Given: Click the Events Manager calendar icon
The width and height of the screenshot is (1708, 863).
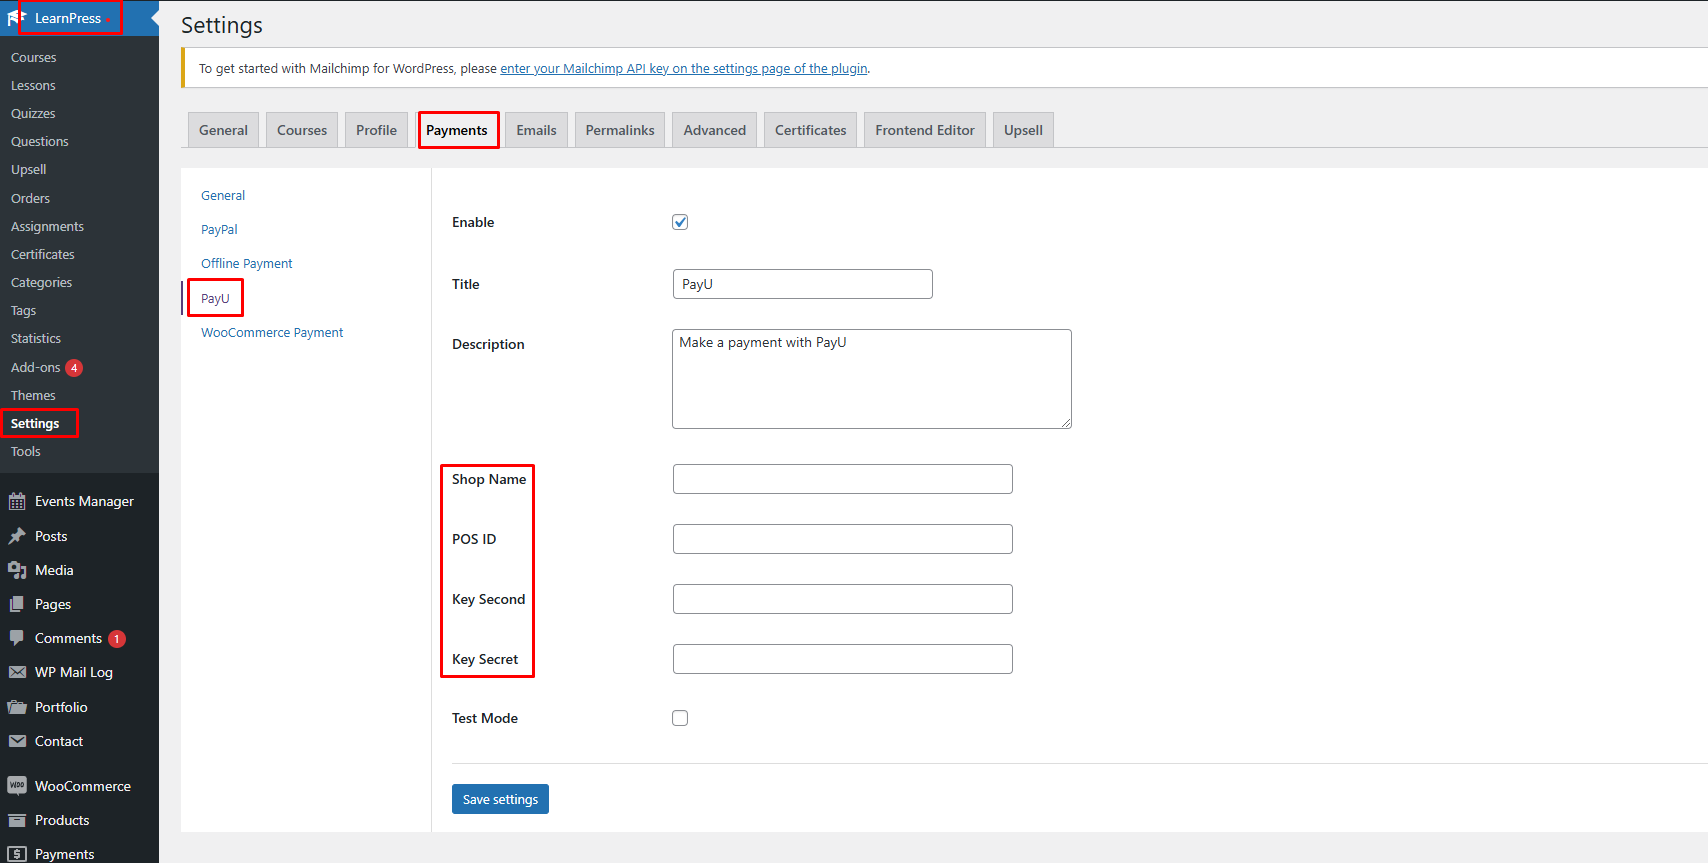Looking at the screenshot, I should (17, 501).
